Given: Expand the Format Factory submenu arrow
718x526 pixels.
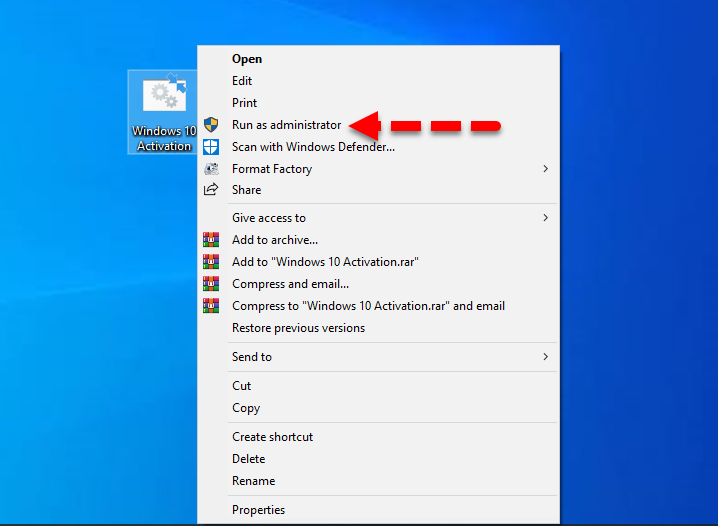Looking at the screenshot, I should [x=545, y=169].
